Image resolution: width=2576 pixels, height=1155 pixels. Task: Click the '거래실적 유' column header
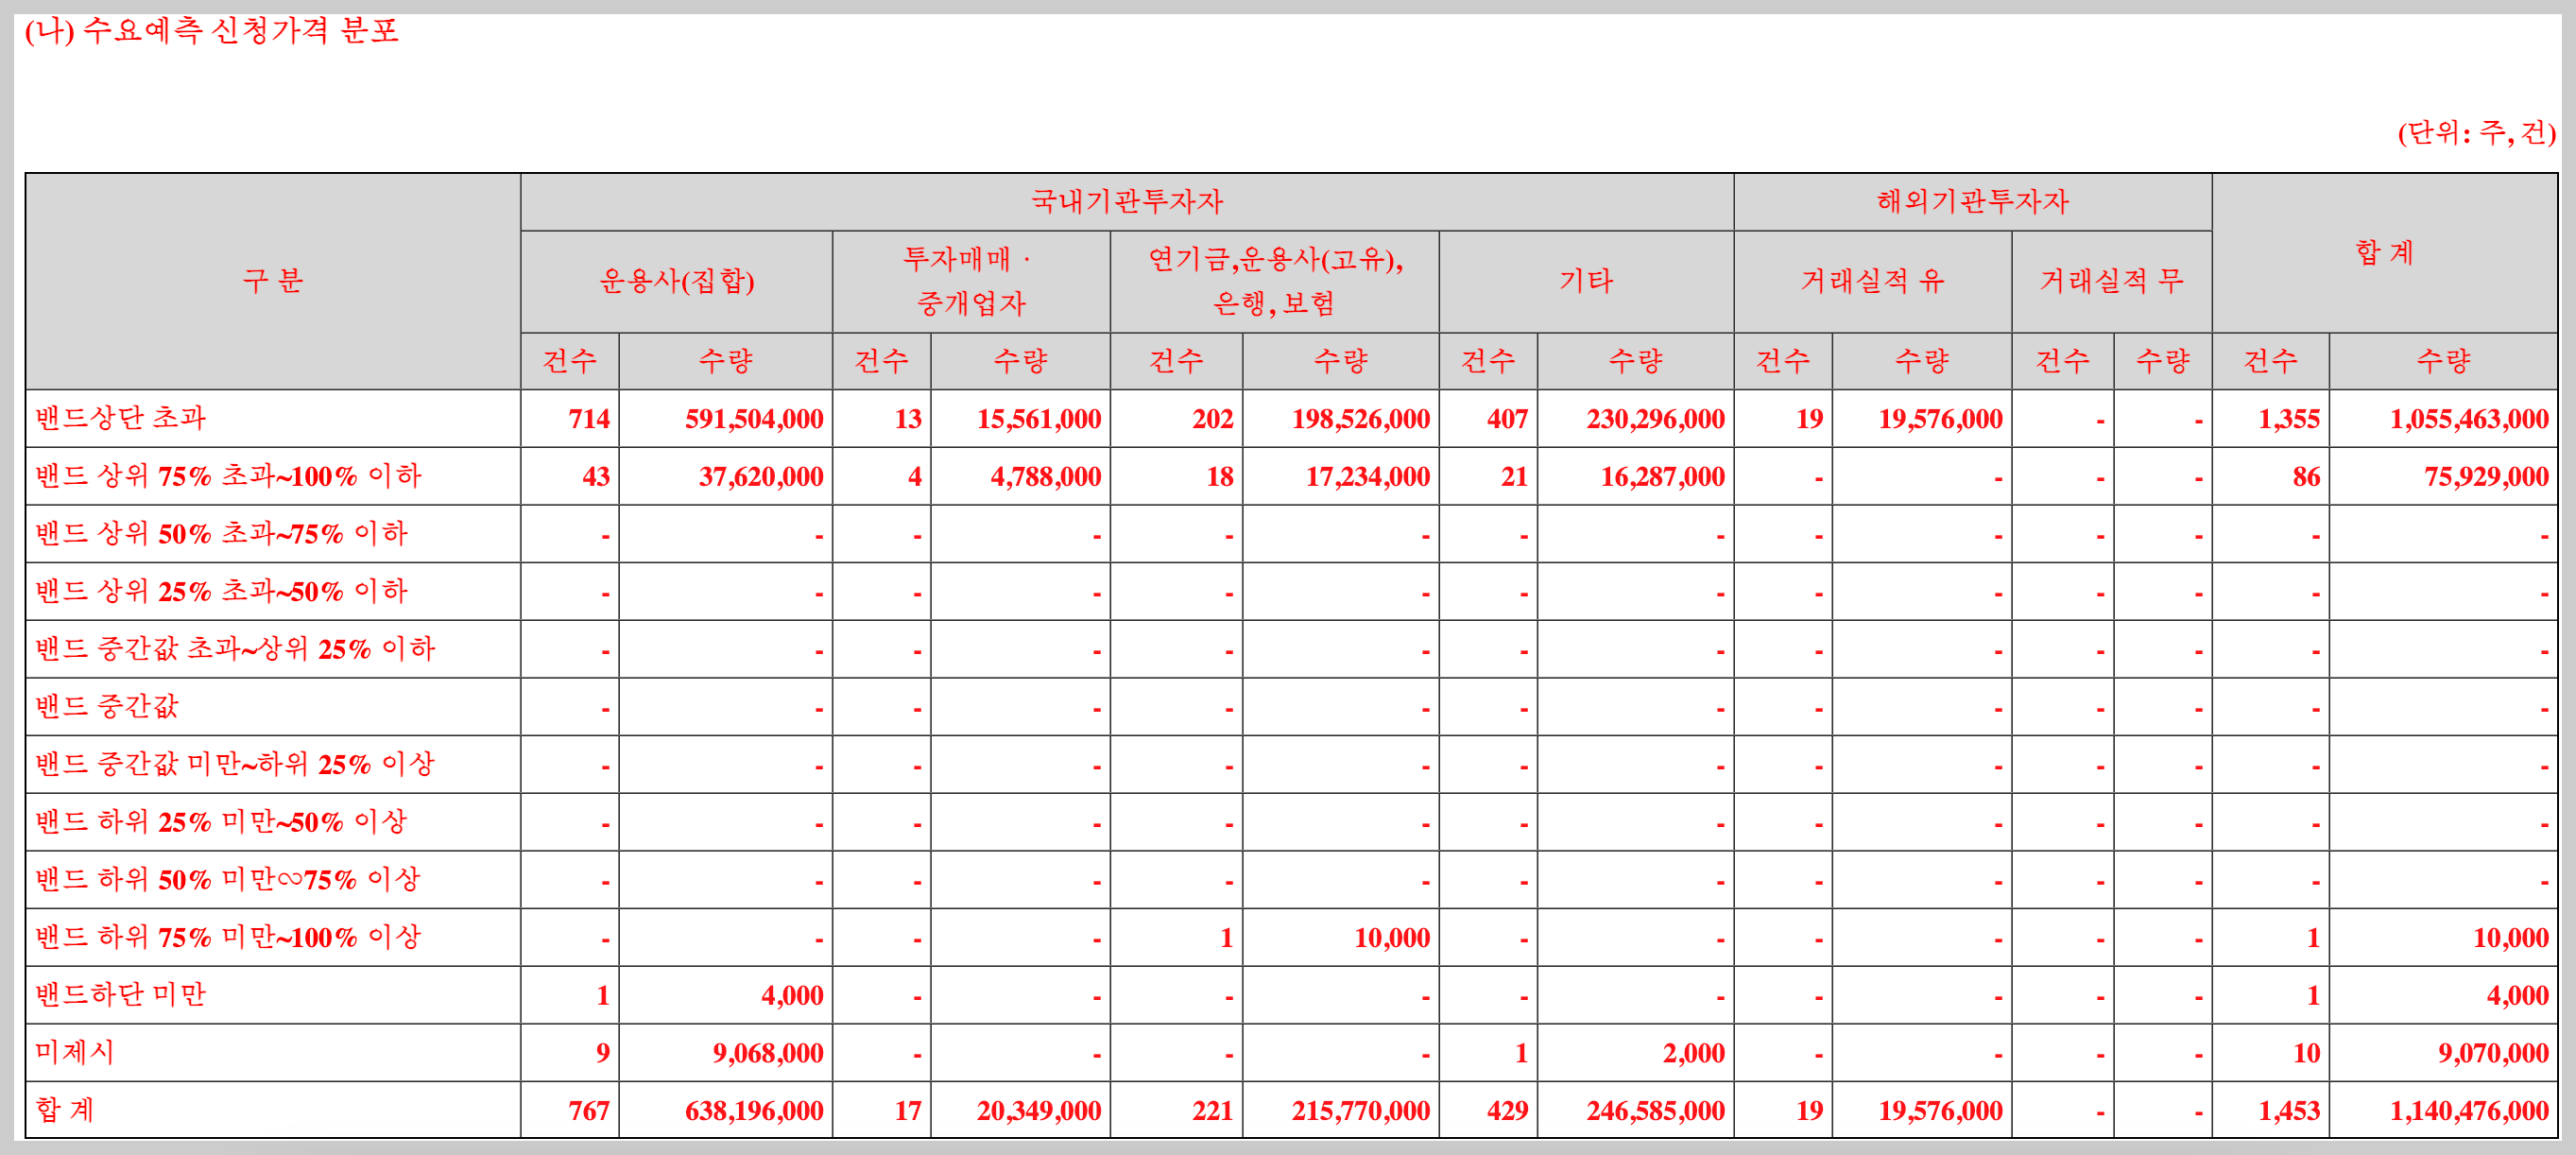(1872, 282)
